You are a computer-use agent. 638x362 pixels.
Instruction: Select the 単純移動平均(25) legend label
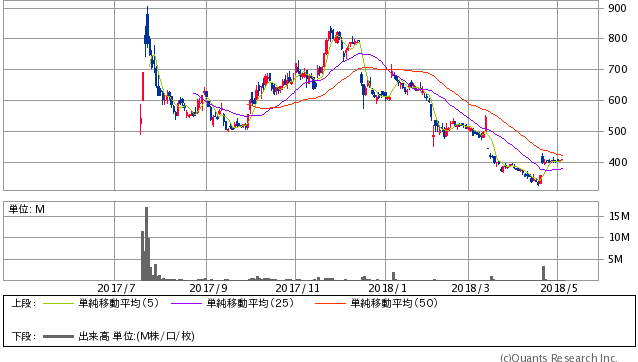[x=250, y=303]
